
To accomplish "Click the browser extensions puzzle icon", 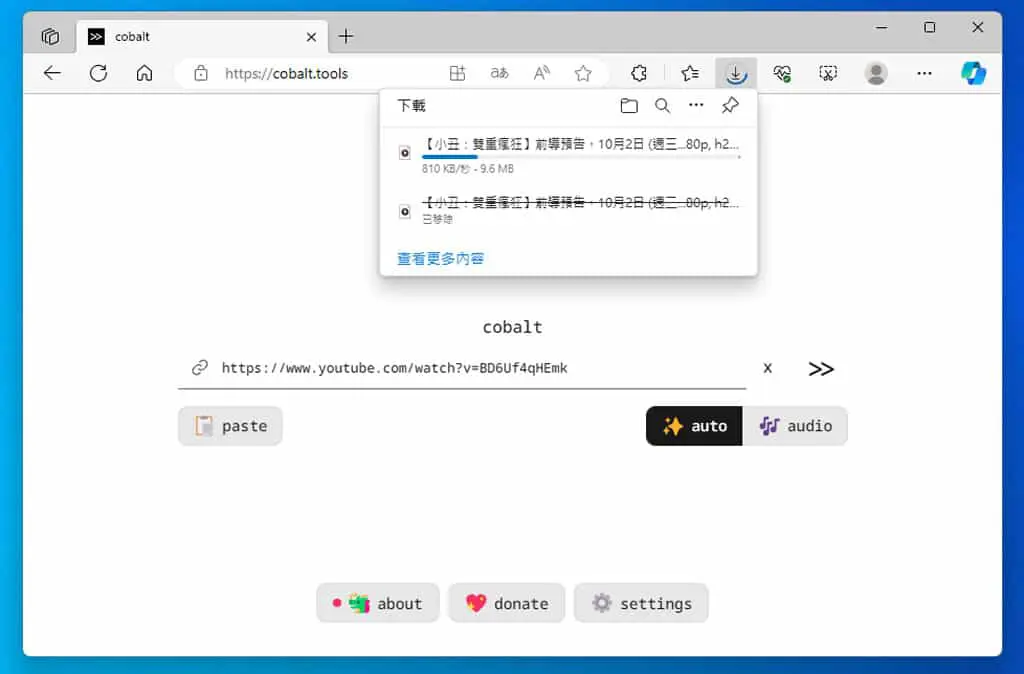I will 639,73.
